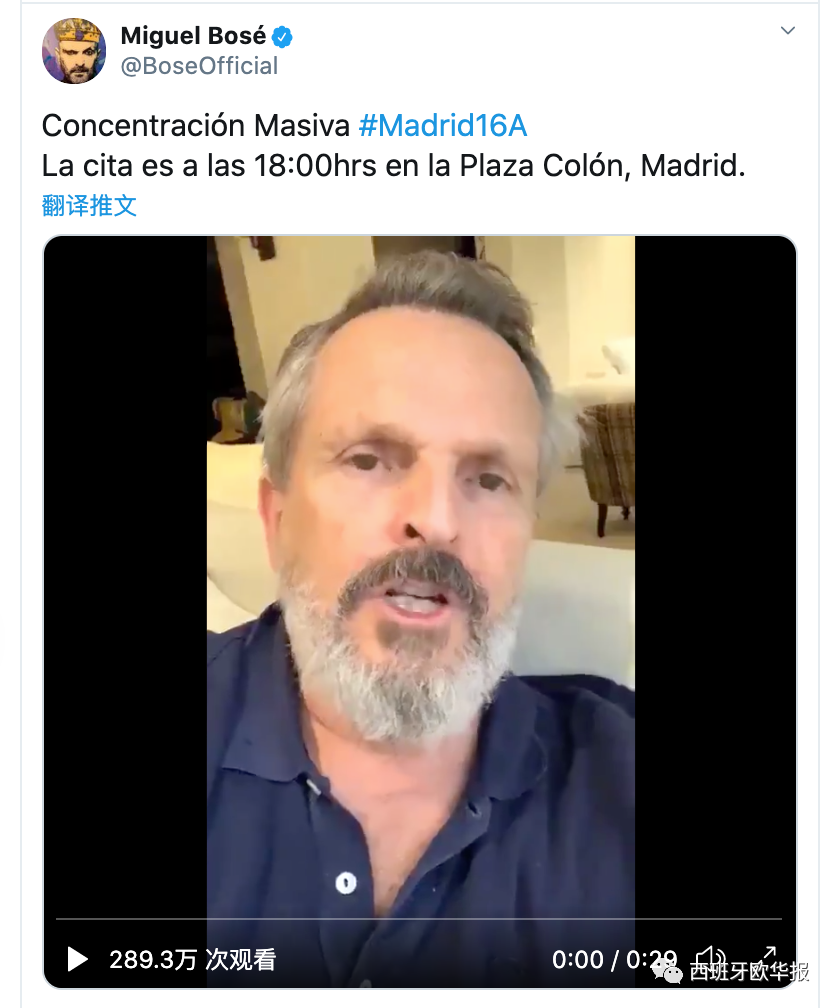Open the @BoseOfficial handle link
Image resolution: width=836 pixels, height=1008 pixels.
pyautogui.click(x=199, y=66)
